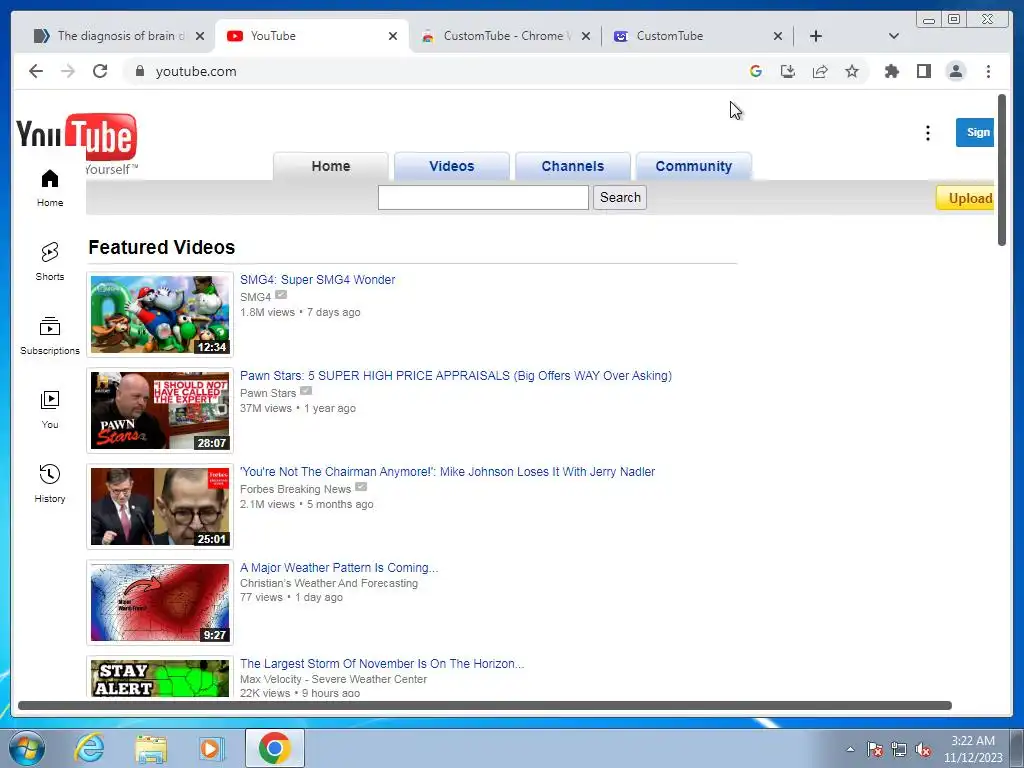1024x768 pixels.
Task: Click the weather map thumbnail
Action: tap(160, 602)
